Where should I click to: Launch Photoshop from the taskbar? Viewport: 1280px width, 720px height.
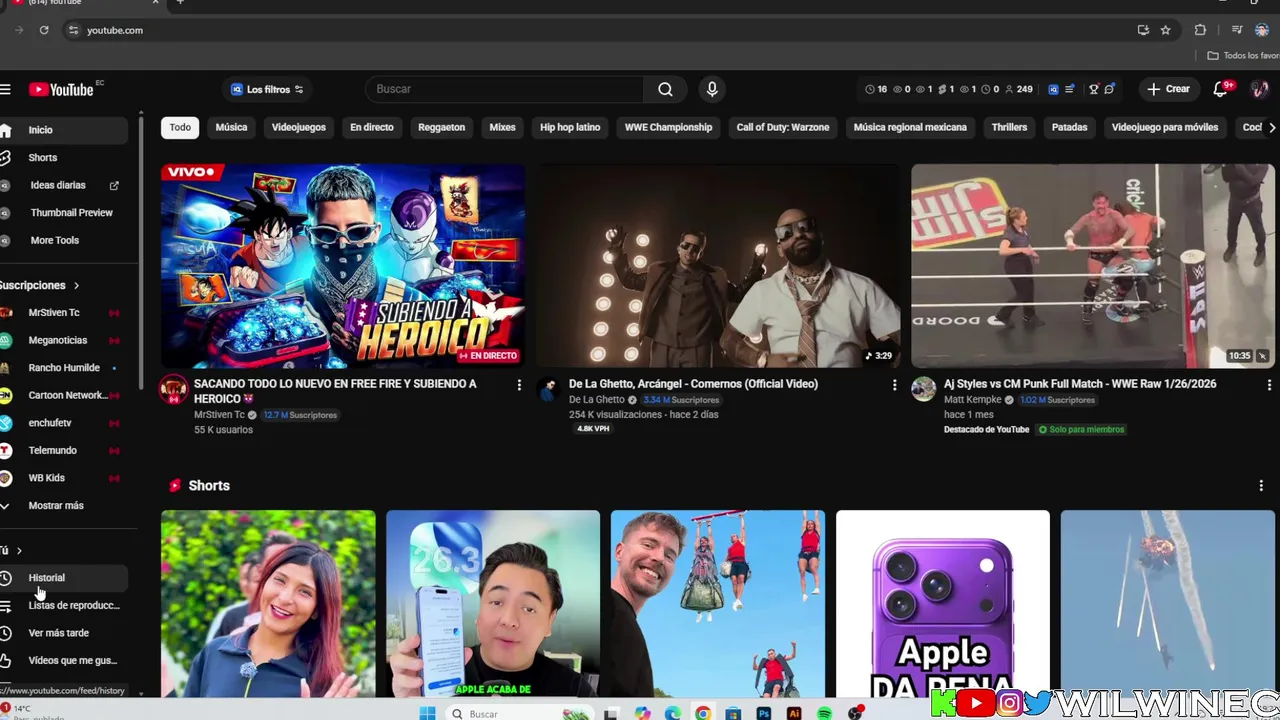point(764,713)
